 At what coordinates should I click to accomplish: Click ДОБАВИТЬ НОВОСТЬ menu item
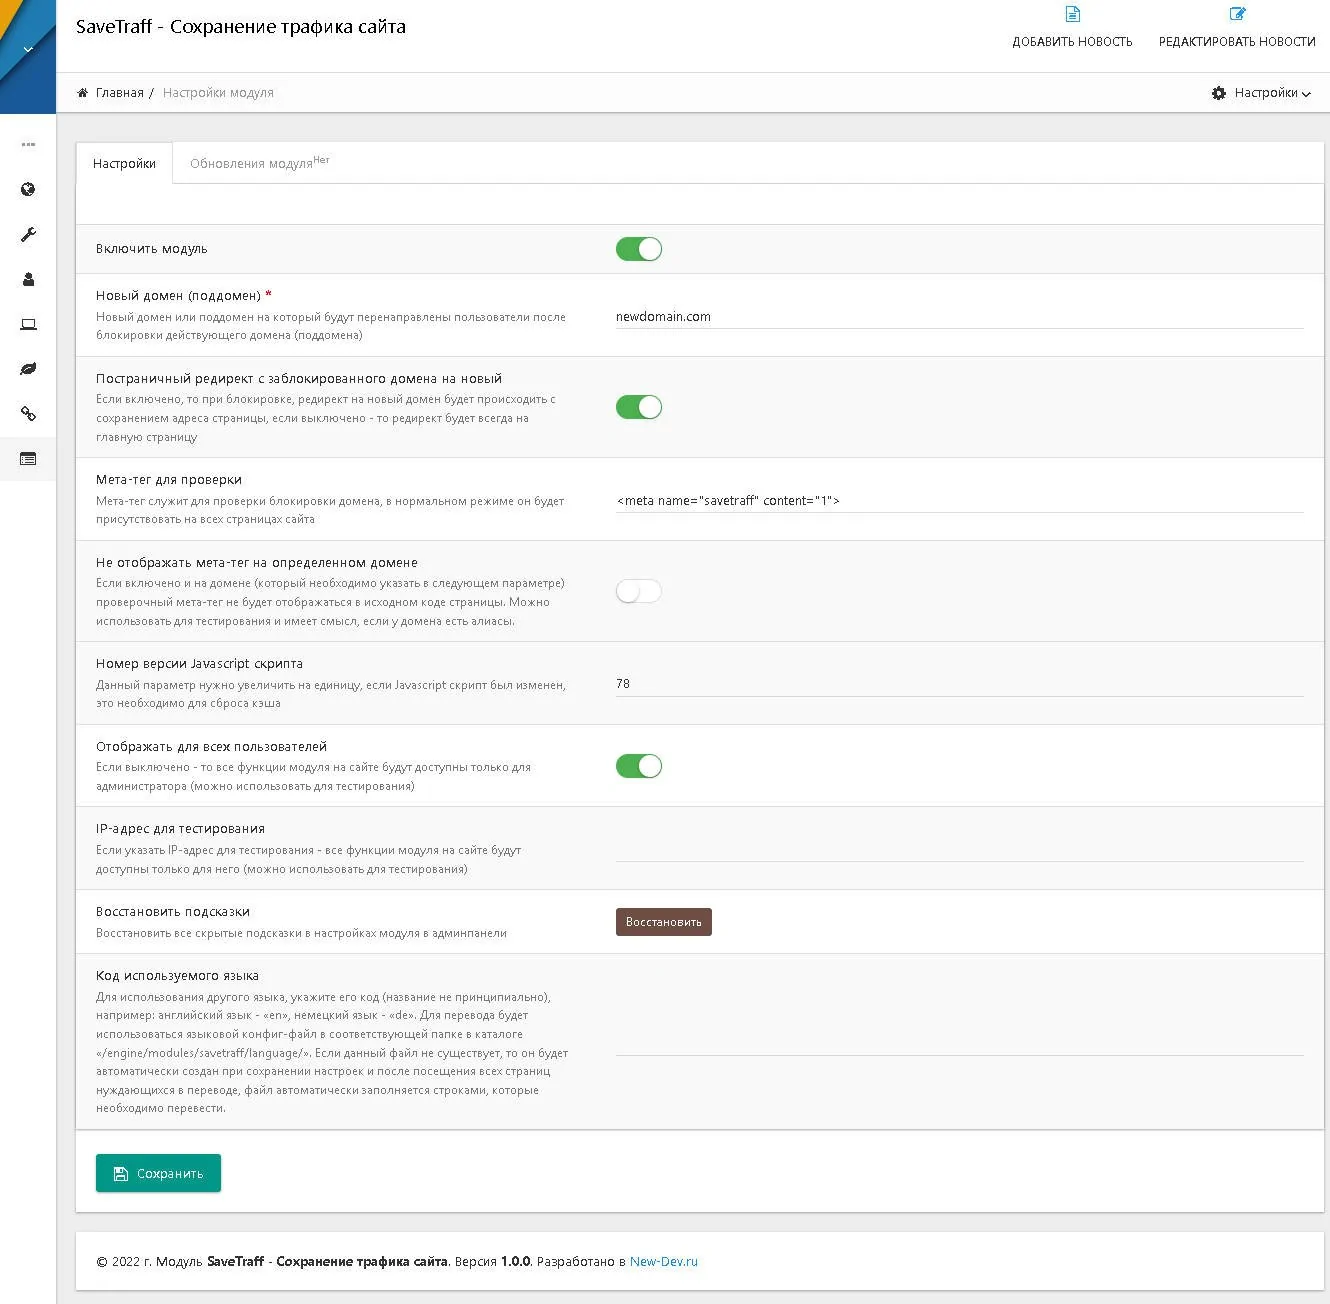[x=1072, y=42]
